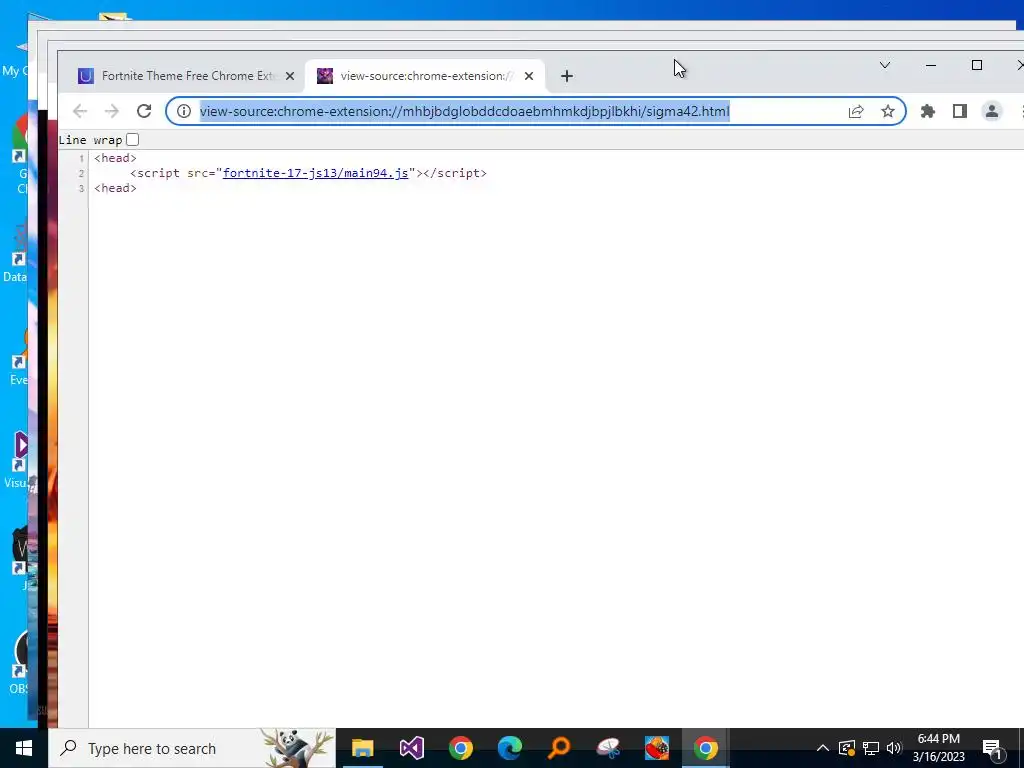The height and width of the screenshot is (768, 1024).
Task: Click the panda search highlight image
Action: 297,748
